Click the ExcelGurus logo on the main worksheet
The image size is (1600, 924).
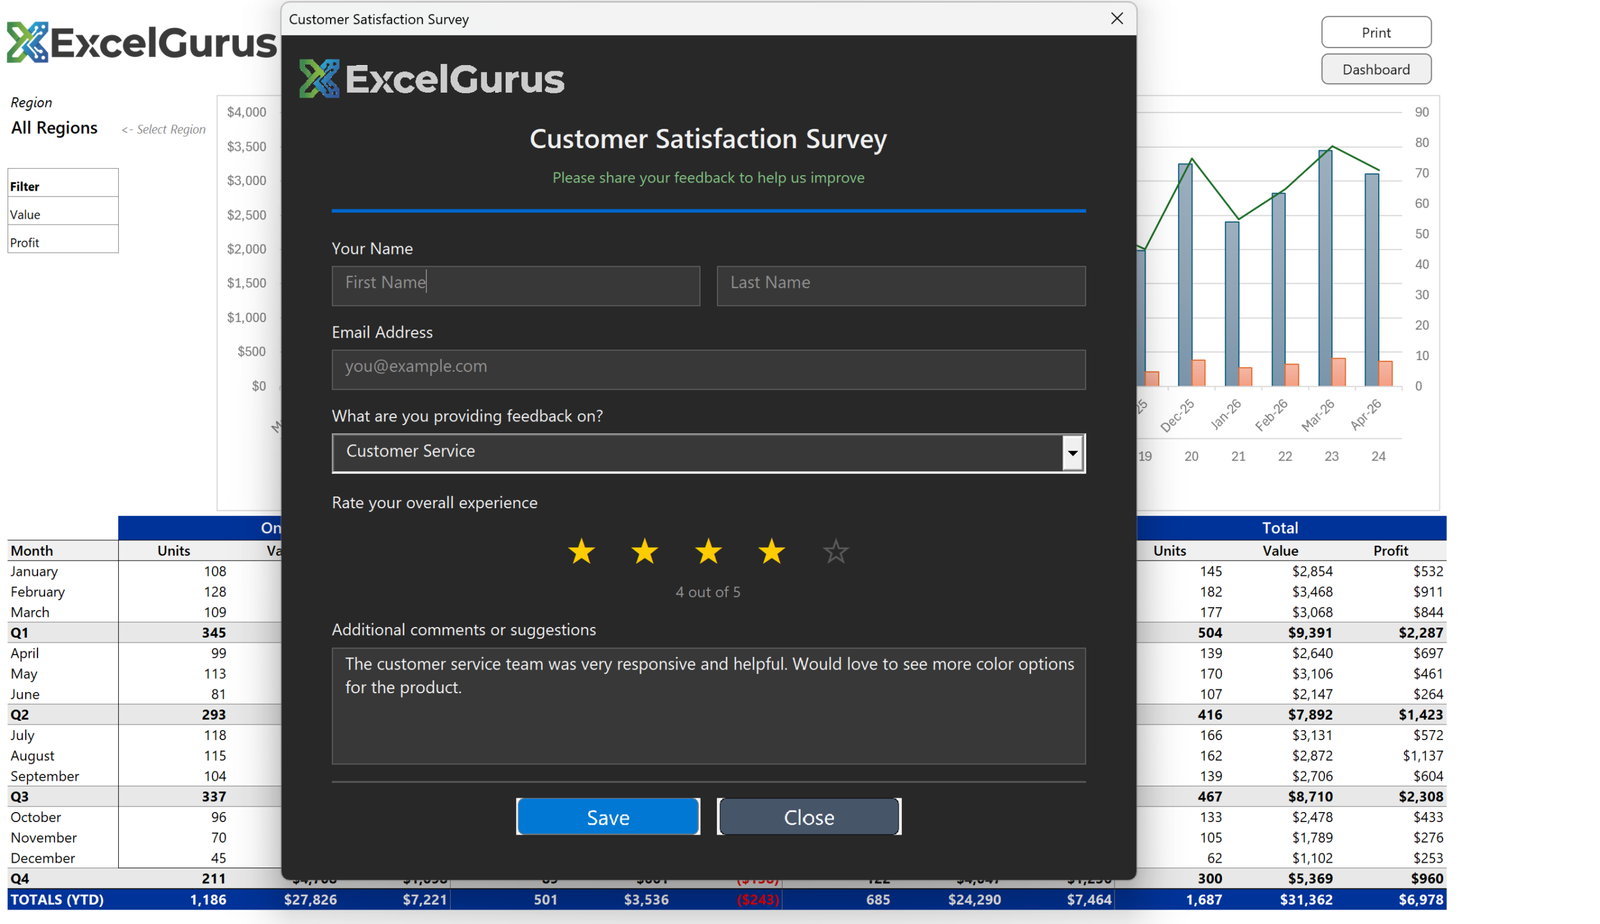pyautogui.click(x=140, y=42)
